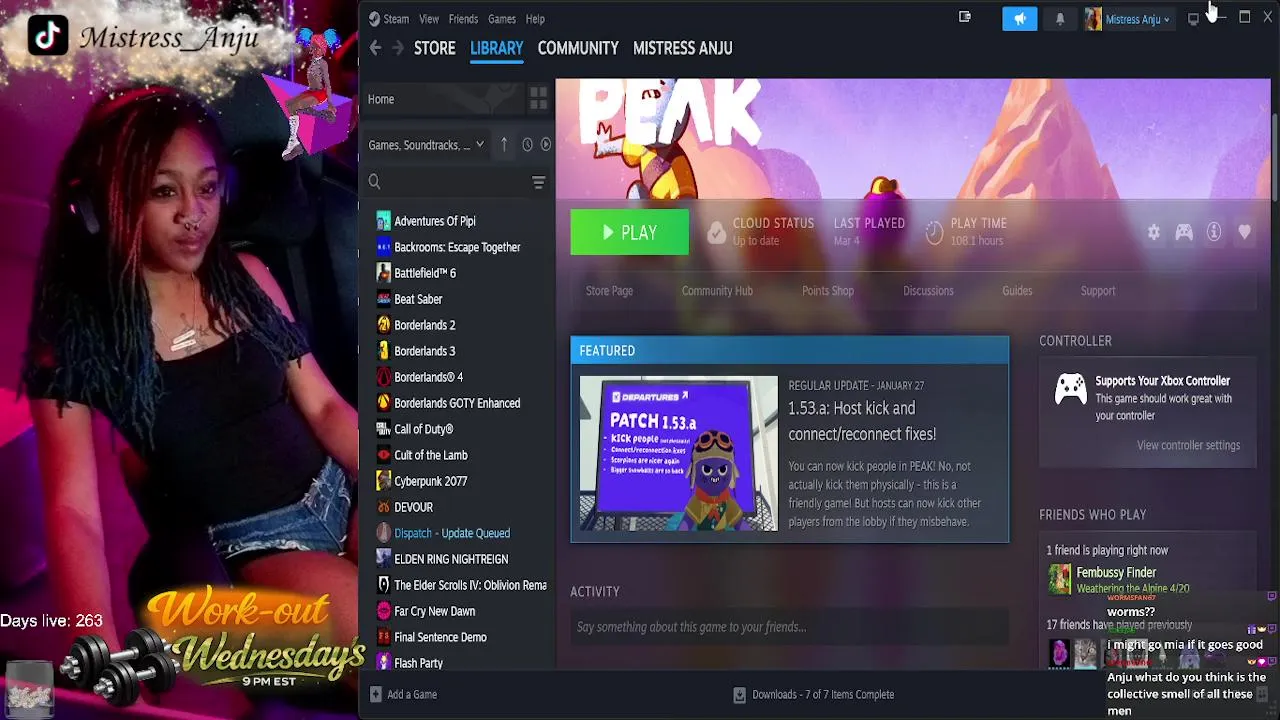Expand the Games, Soundtracks filter dropdown
Image resolution: width=1280 pixels, height=720 pixels.
coord(426,145)
